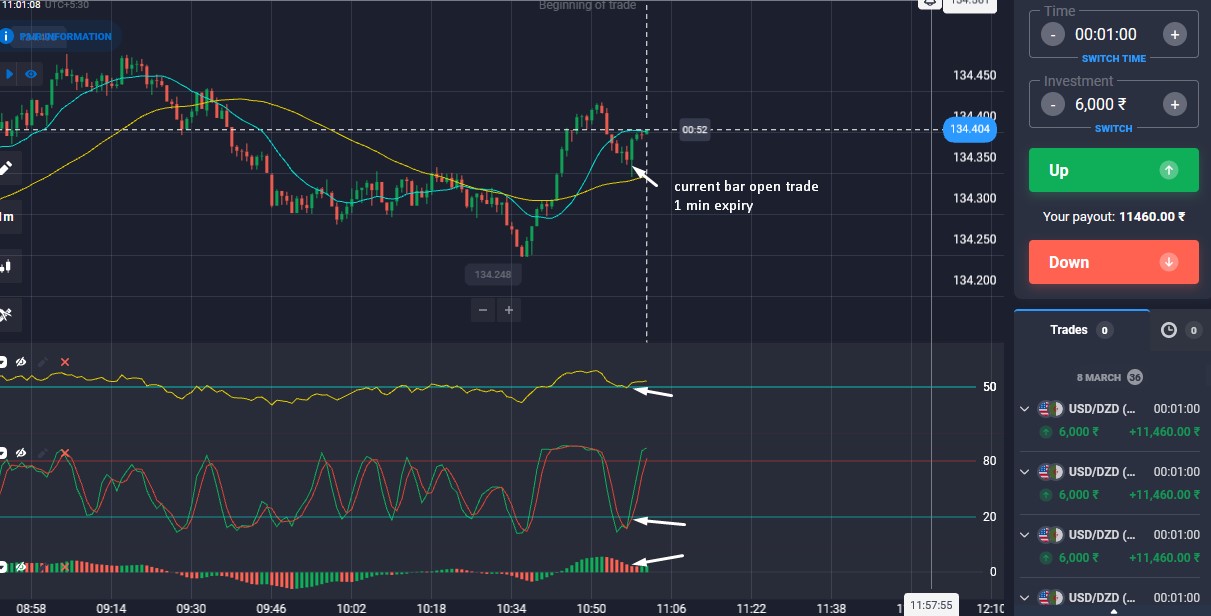Open the Pair Information info icon
The width and height of the screenshot is (1211, 616).
point(5,37)
